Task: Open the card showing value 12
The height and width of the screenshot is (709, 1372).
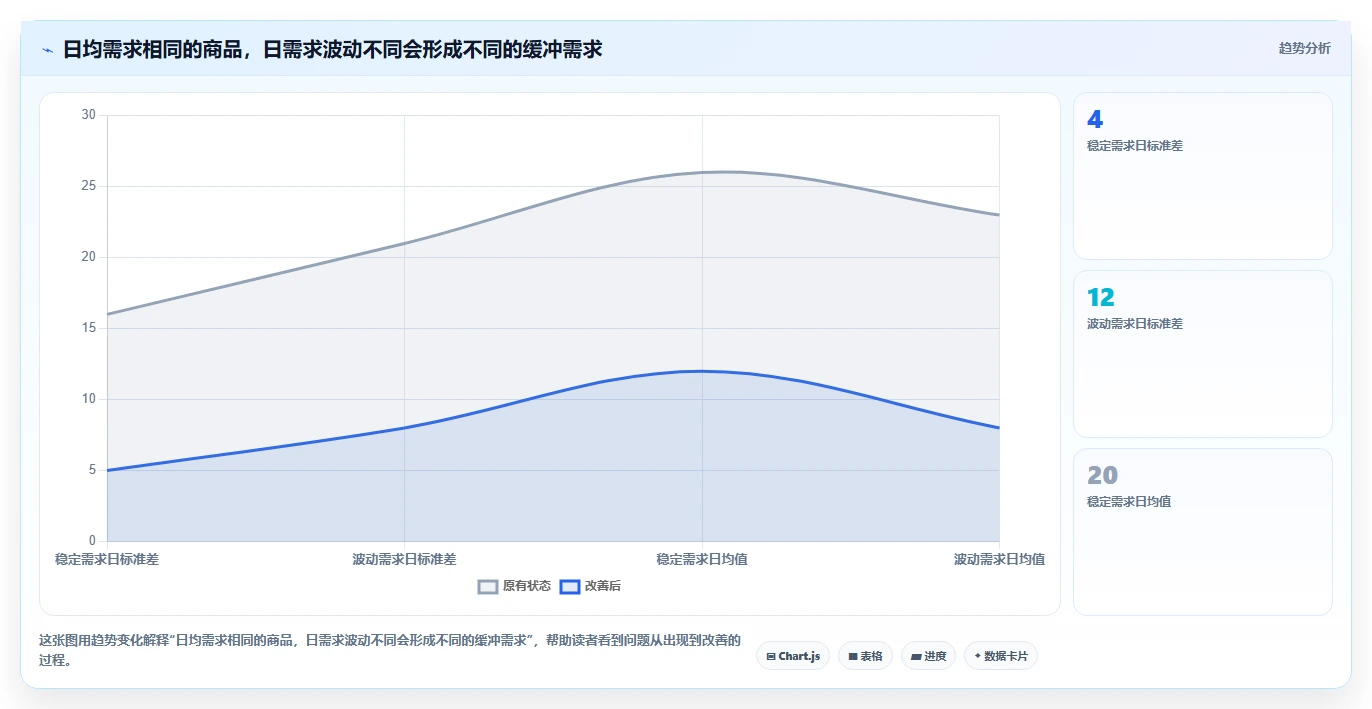Action: 1203,354
